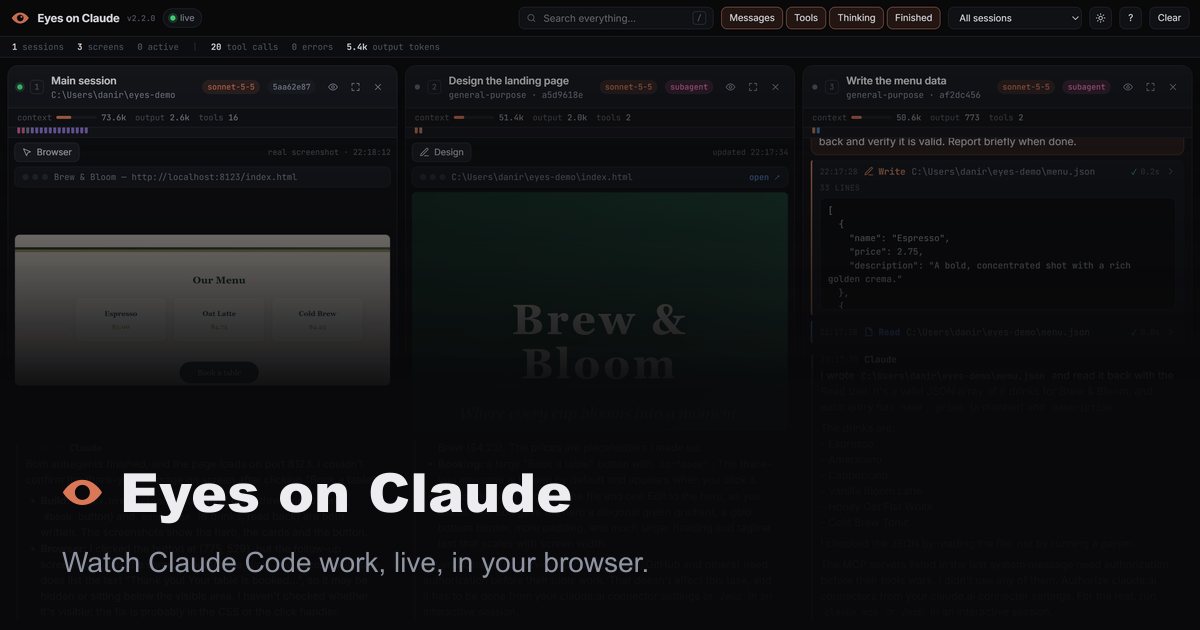The width and height of the screenshot is (1200, 630).
Task: Close the Write the menu data panel
Action: [x=1173, y=87]
